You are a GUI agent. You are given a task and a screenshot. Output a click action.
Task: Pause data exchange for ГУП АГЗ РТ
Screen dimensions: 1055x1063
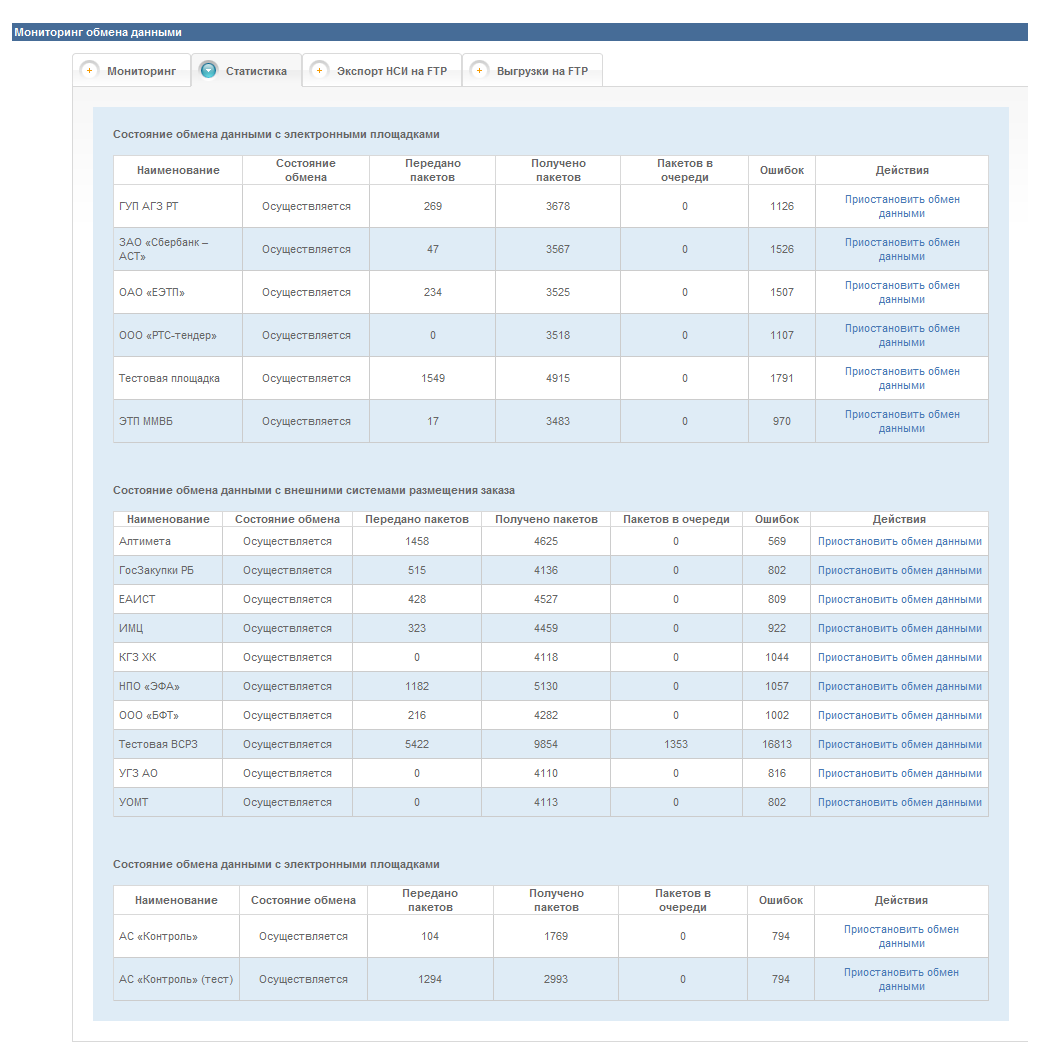click(x=902, y=206)
